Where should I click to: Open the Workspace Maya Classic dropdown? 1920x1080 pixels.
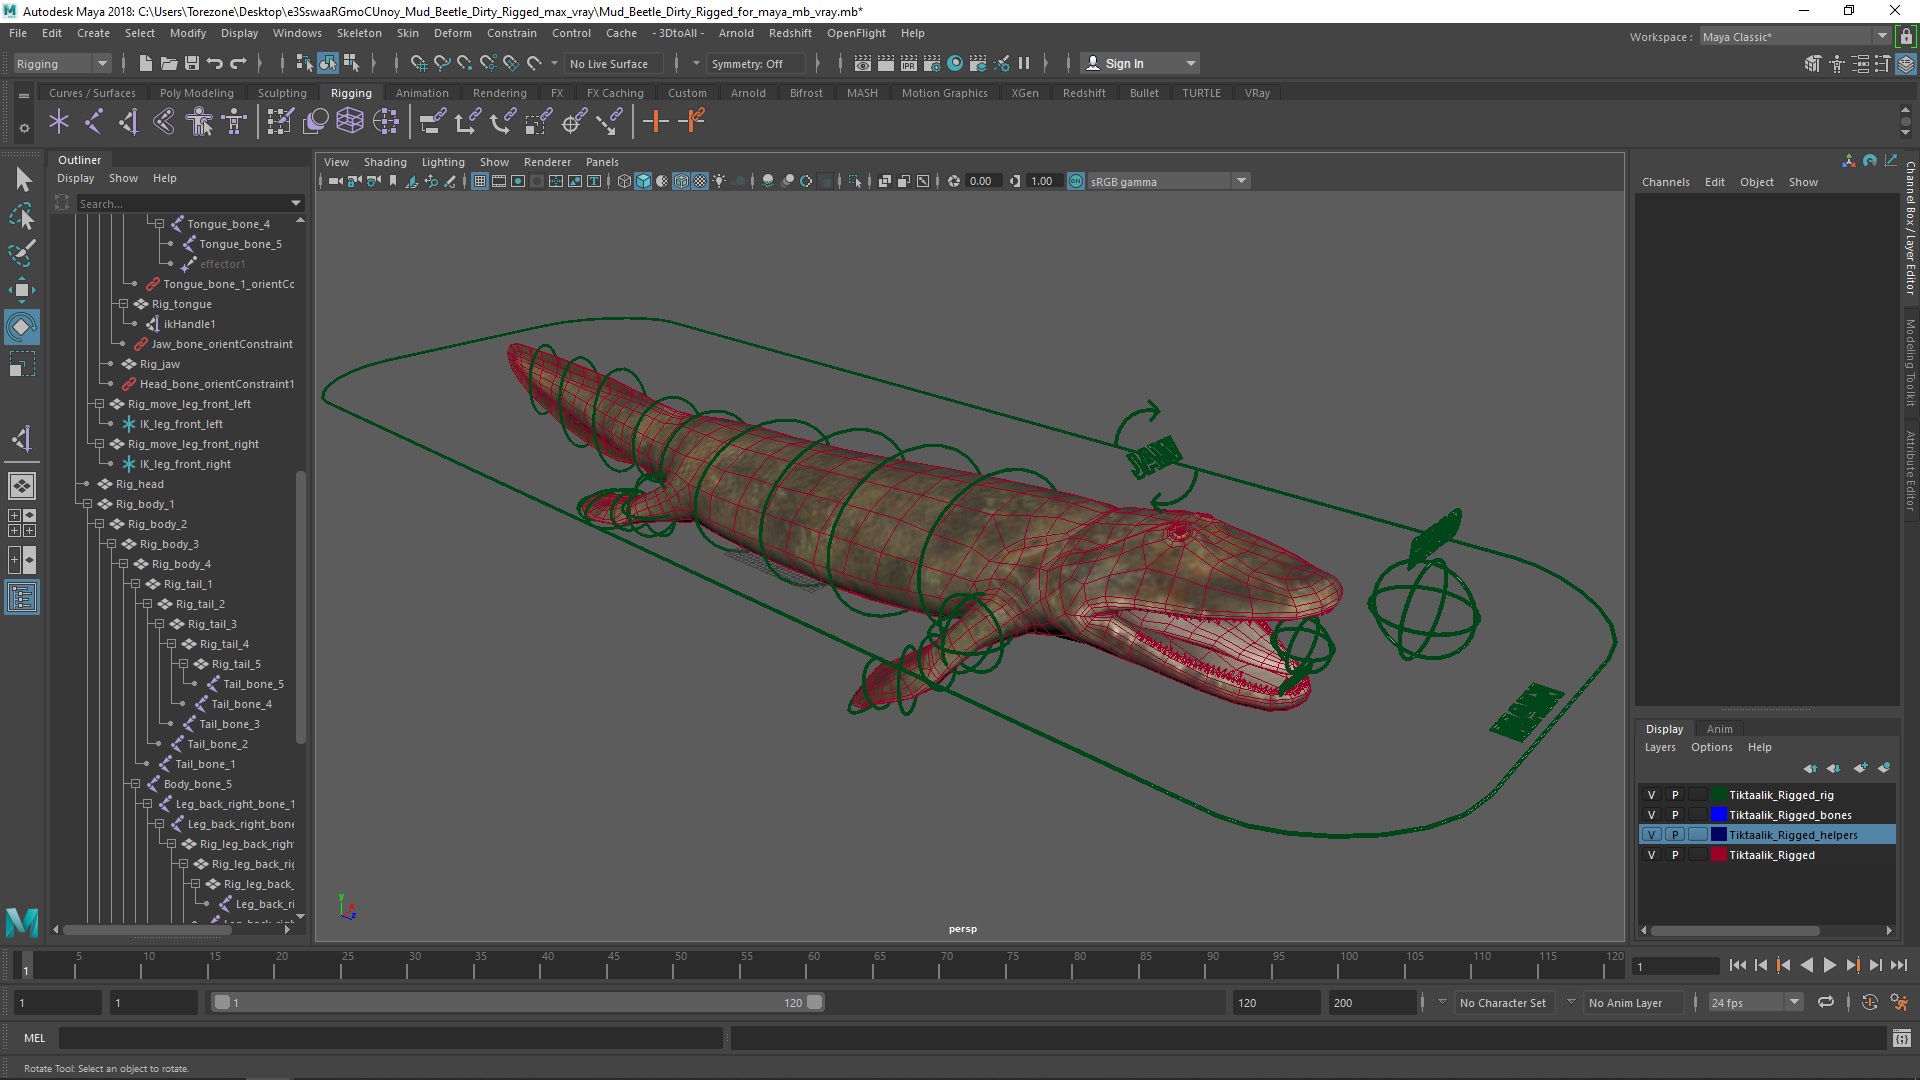[1794, 37]
